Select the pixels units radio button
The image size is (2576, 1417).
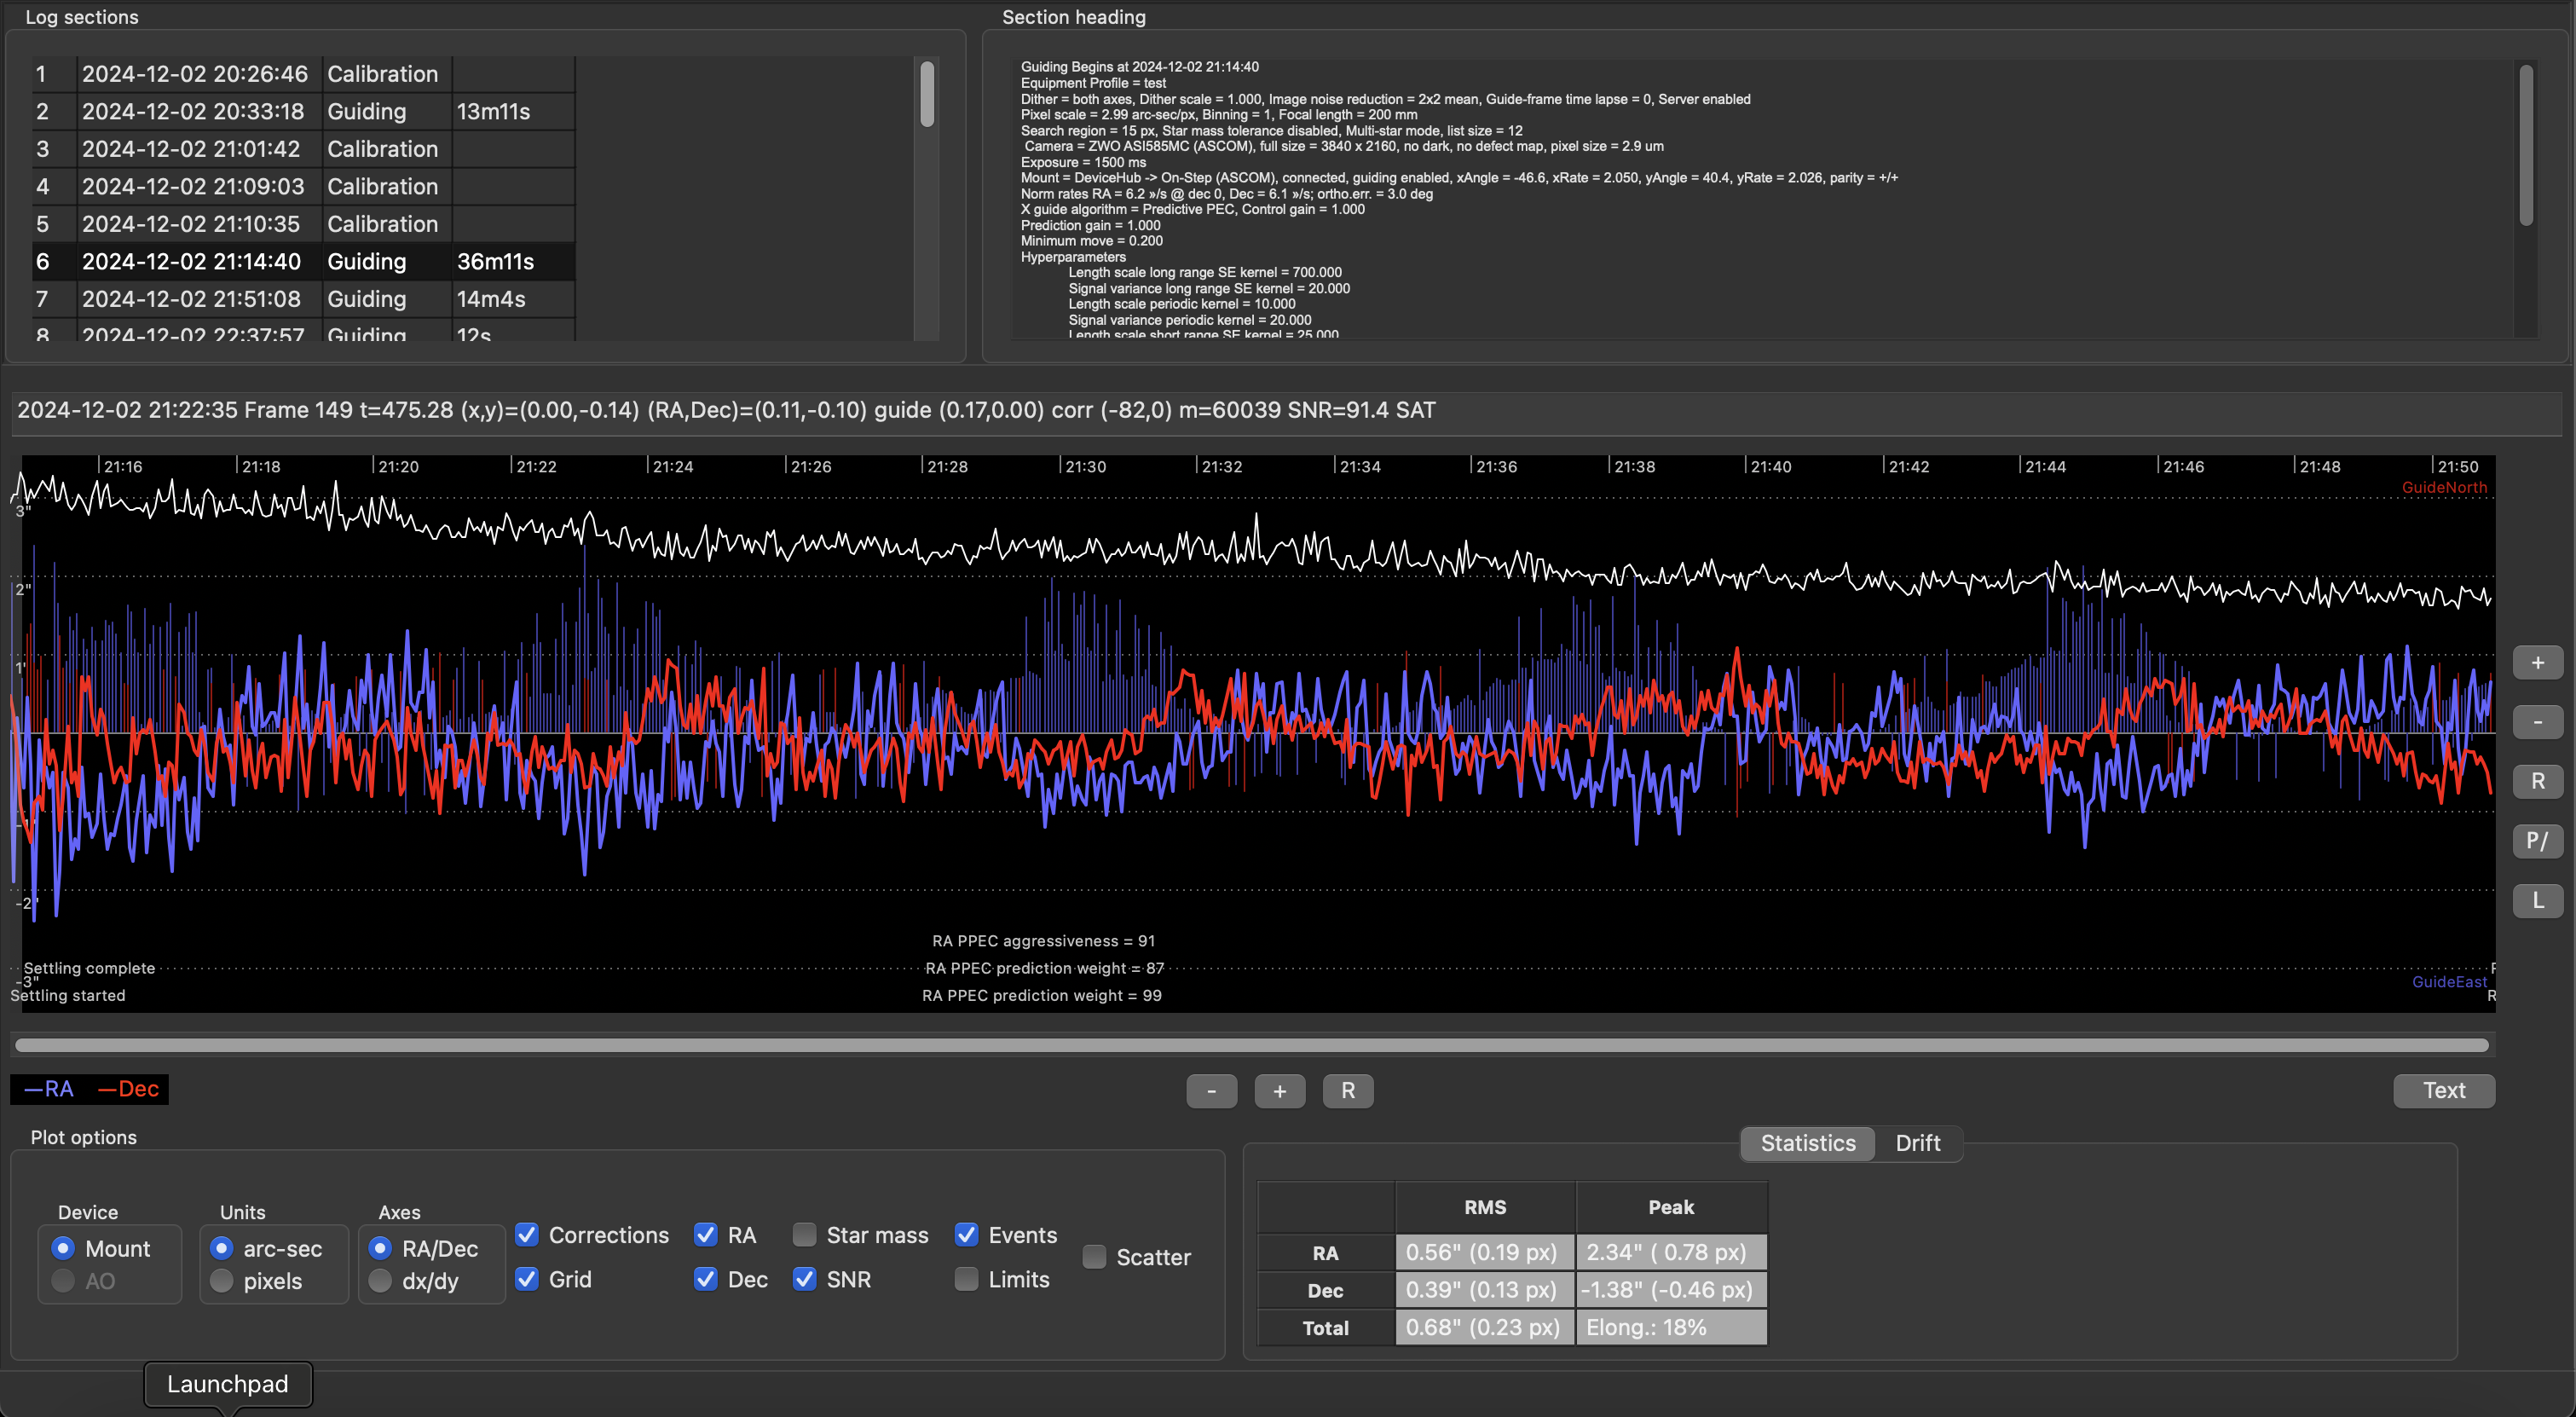[222, 1281]
